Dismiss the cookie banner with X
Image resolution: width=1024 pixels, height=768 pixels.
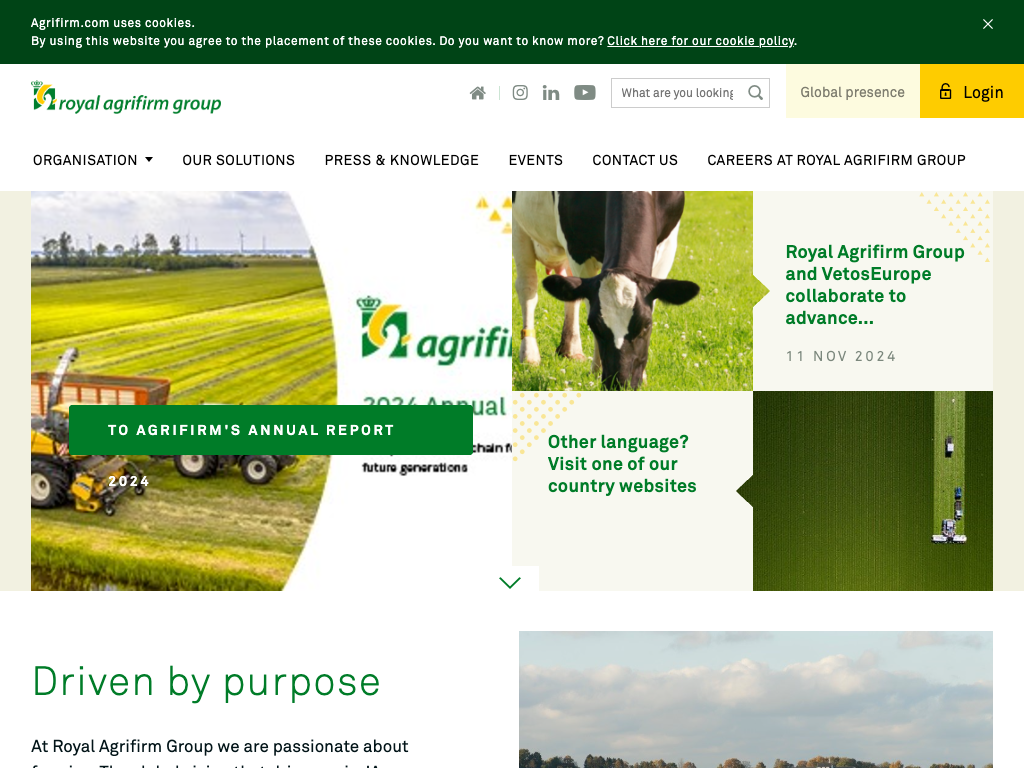click(988, 24)
